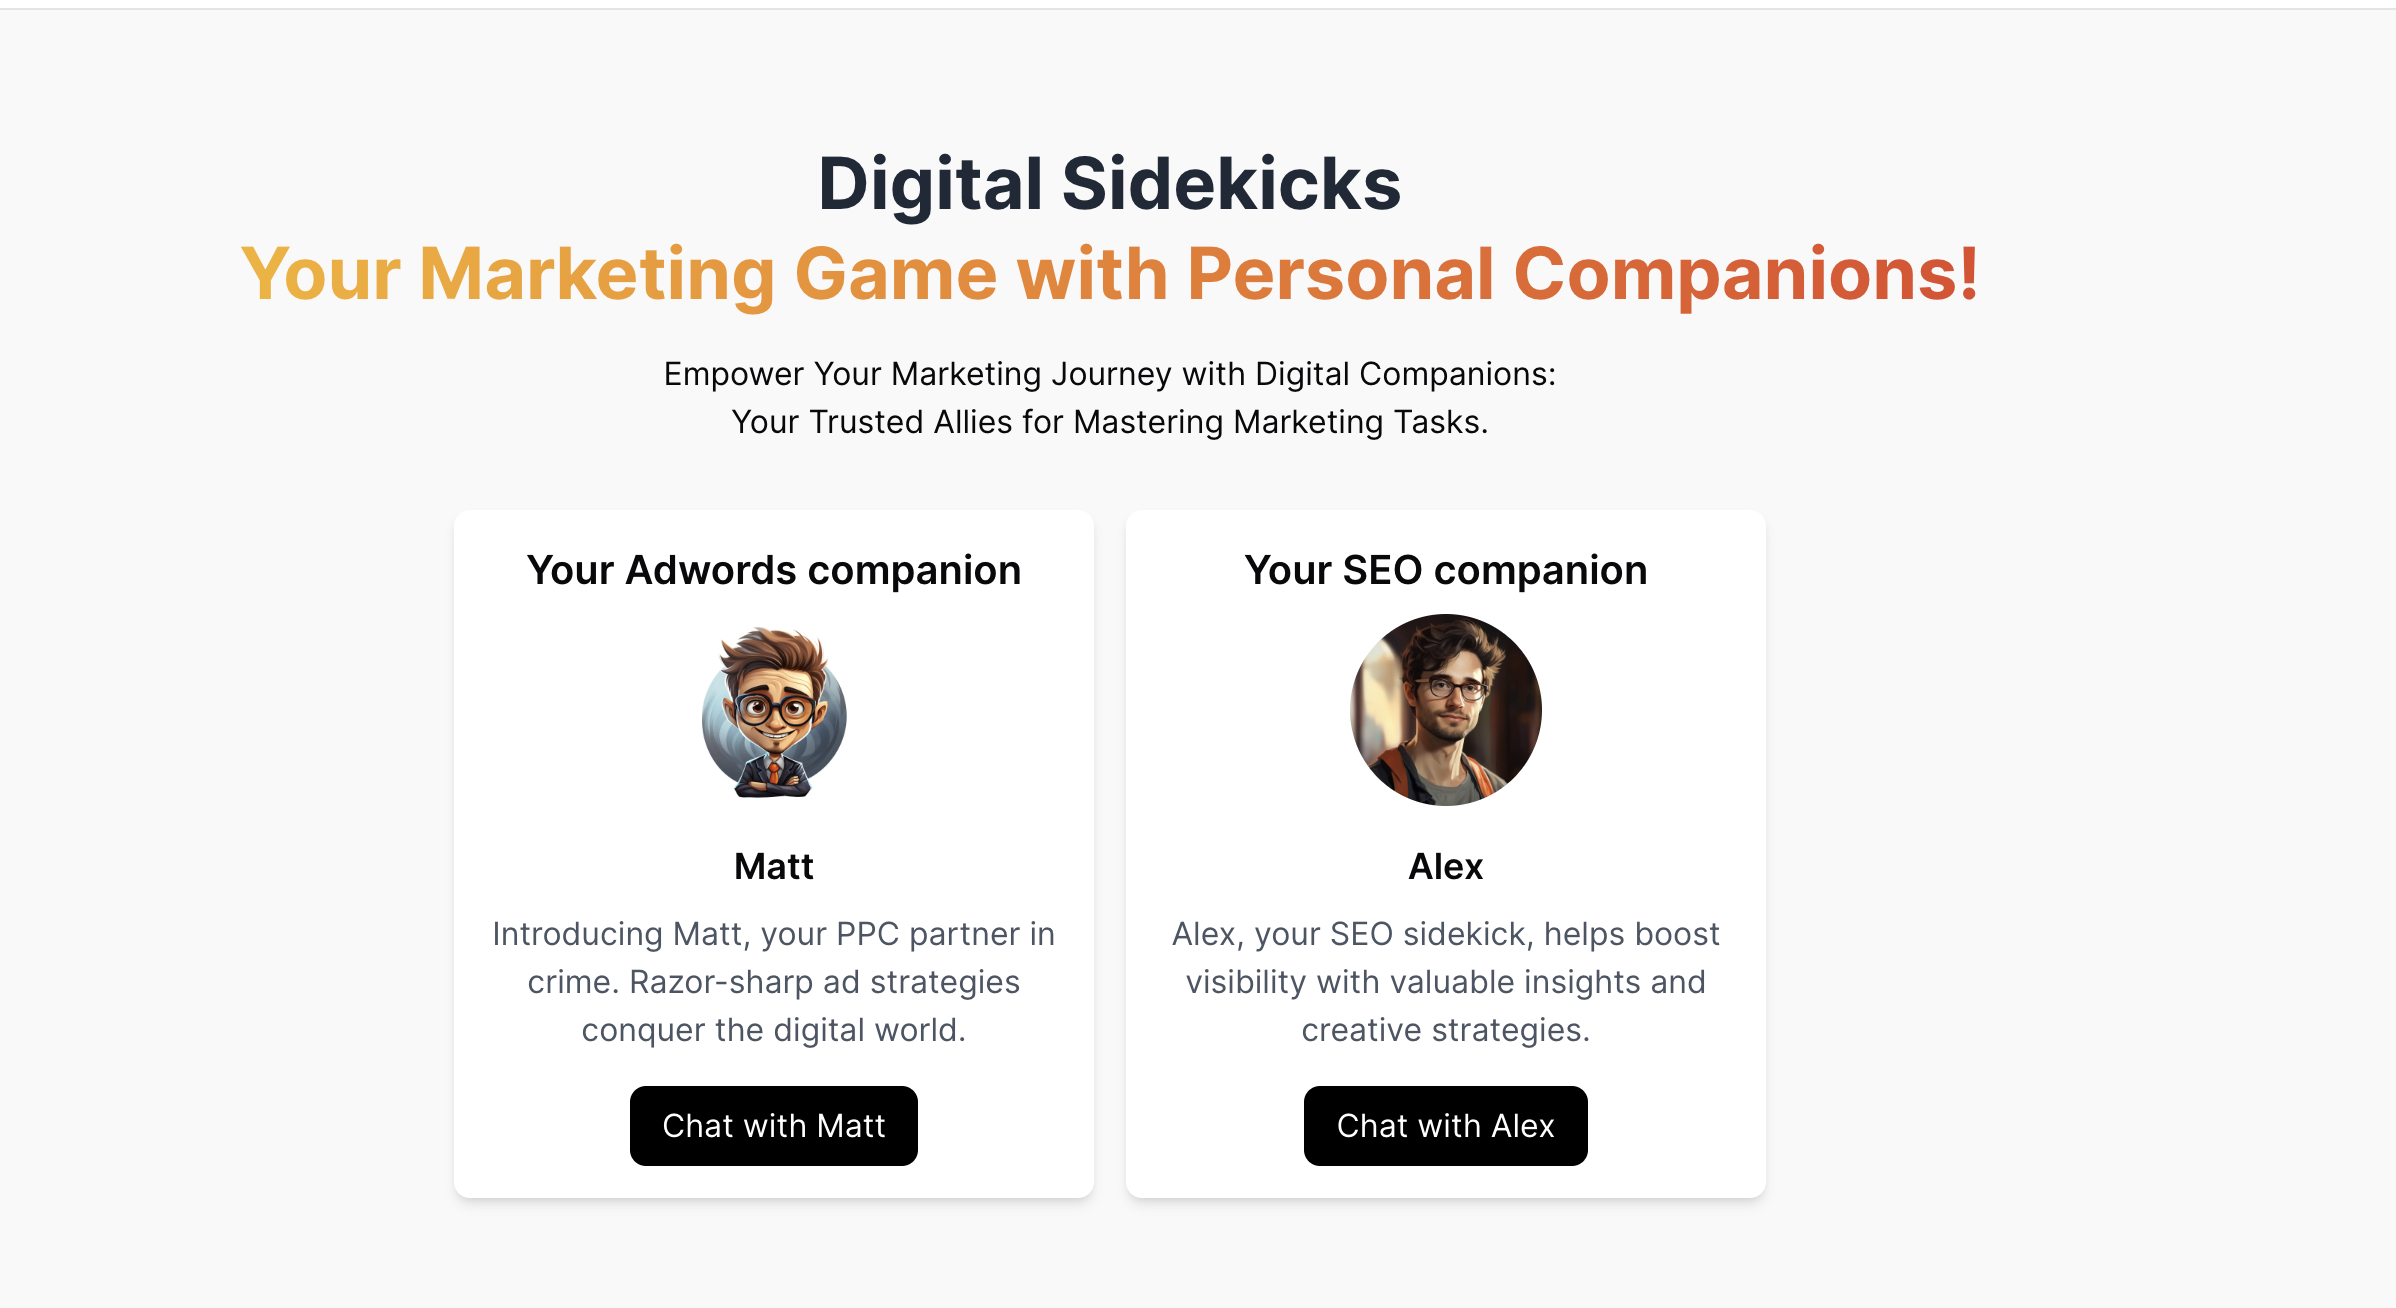Start a chat with the SEO sidekick
The height and width of the screenshot is (1308, 2396).
1445,1126
